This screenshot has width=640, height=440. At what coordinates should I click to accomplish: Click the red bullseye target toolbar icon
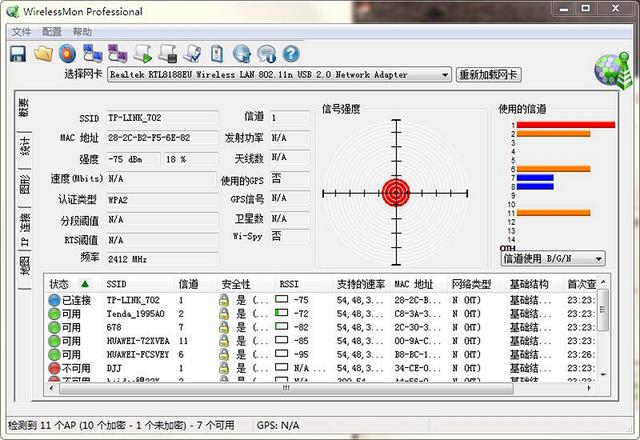(67, 53)
